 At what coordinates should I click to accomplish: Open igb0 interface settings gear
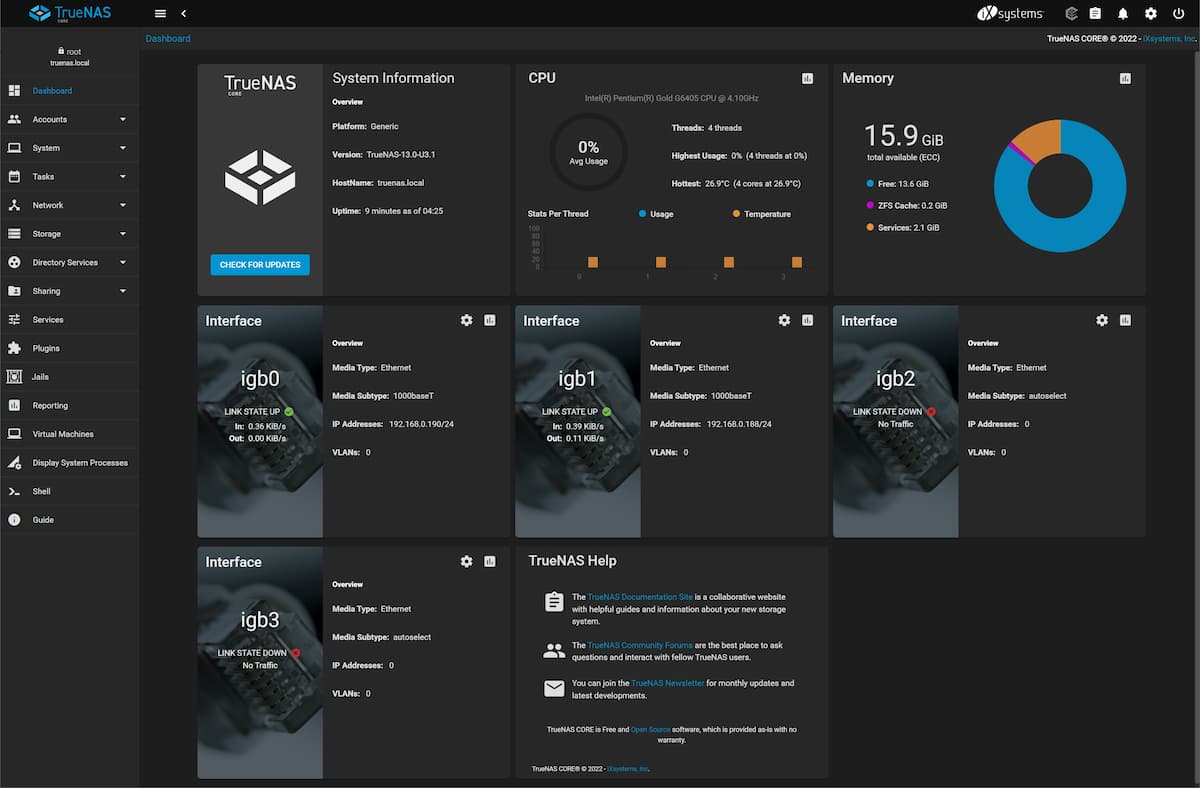(466, 320)
